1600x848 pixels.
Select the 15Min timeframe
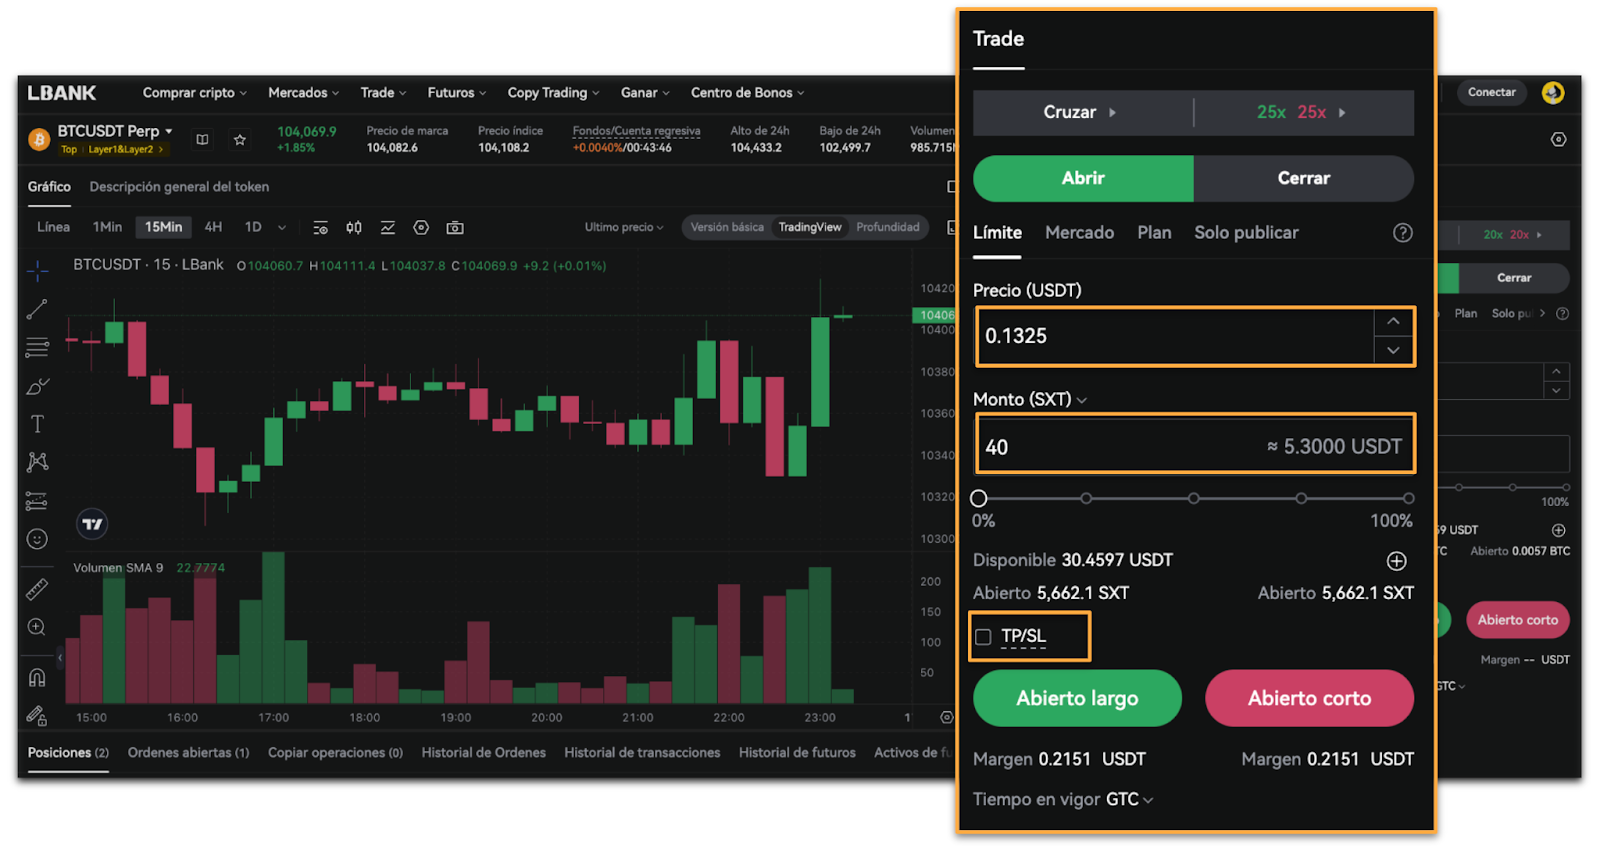[x=163, y=228]
